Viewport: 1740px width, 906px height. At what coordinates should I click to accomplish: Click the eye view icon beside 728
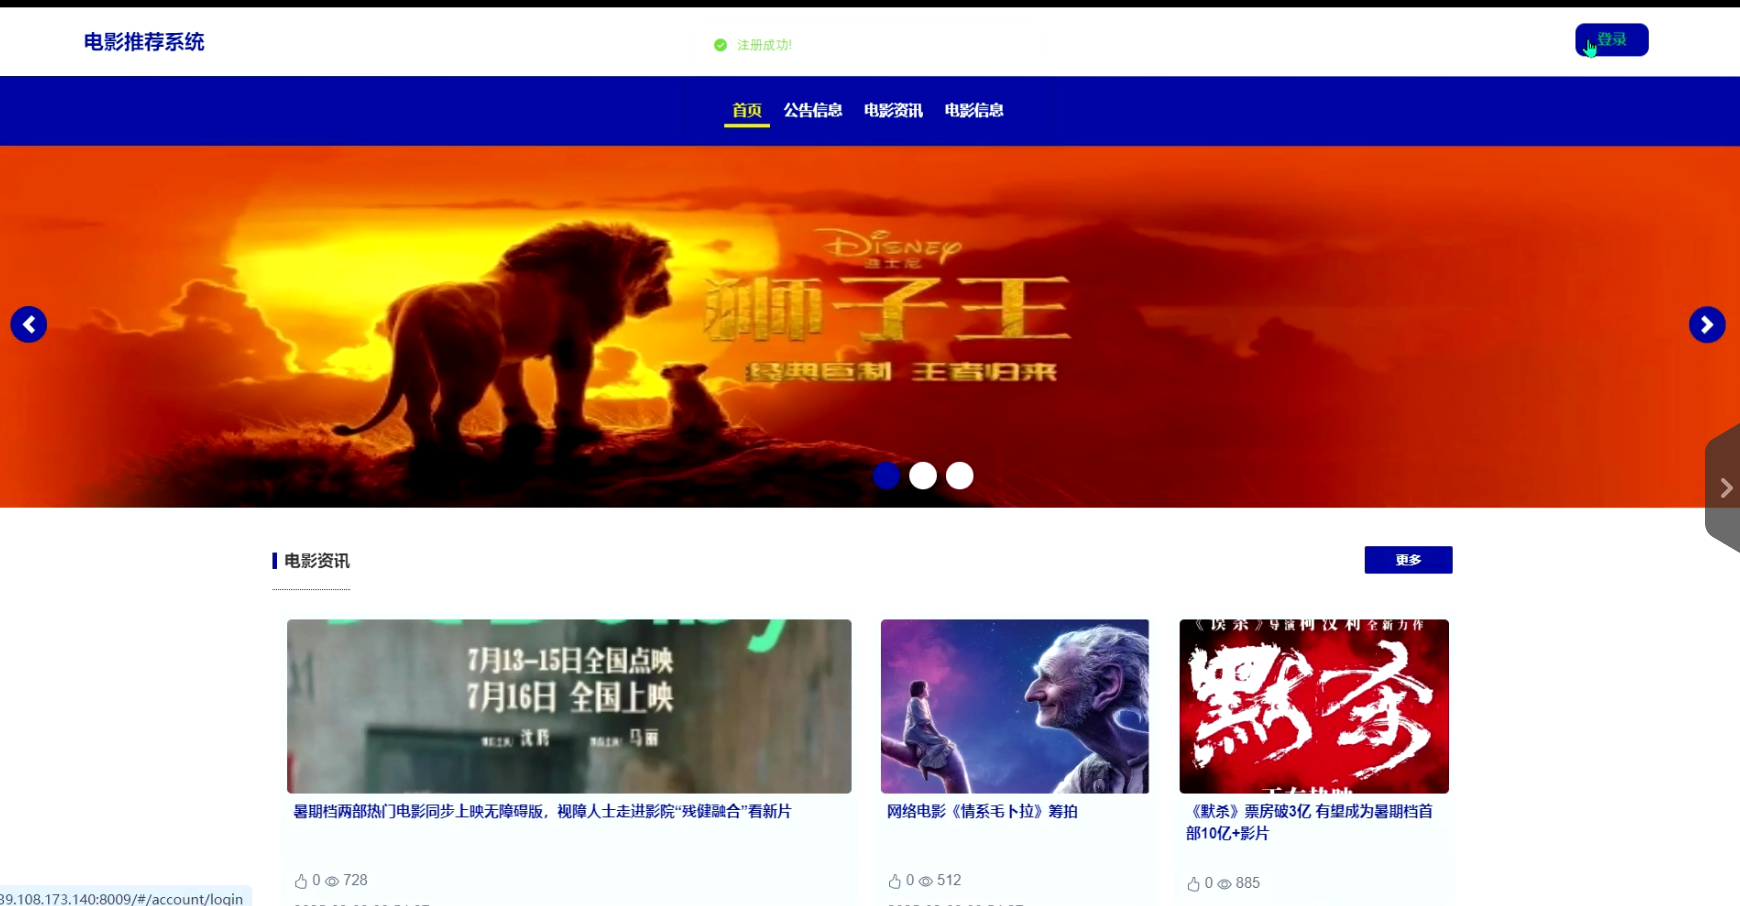coord(332,881)
